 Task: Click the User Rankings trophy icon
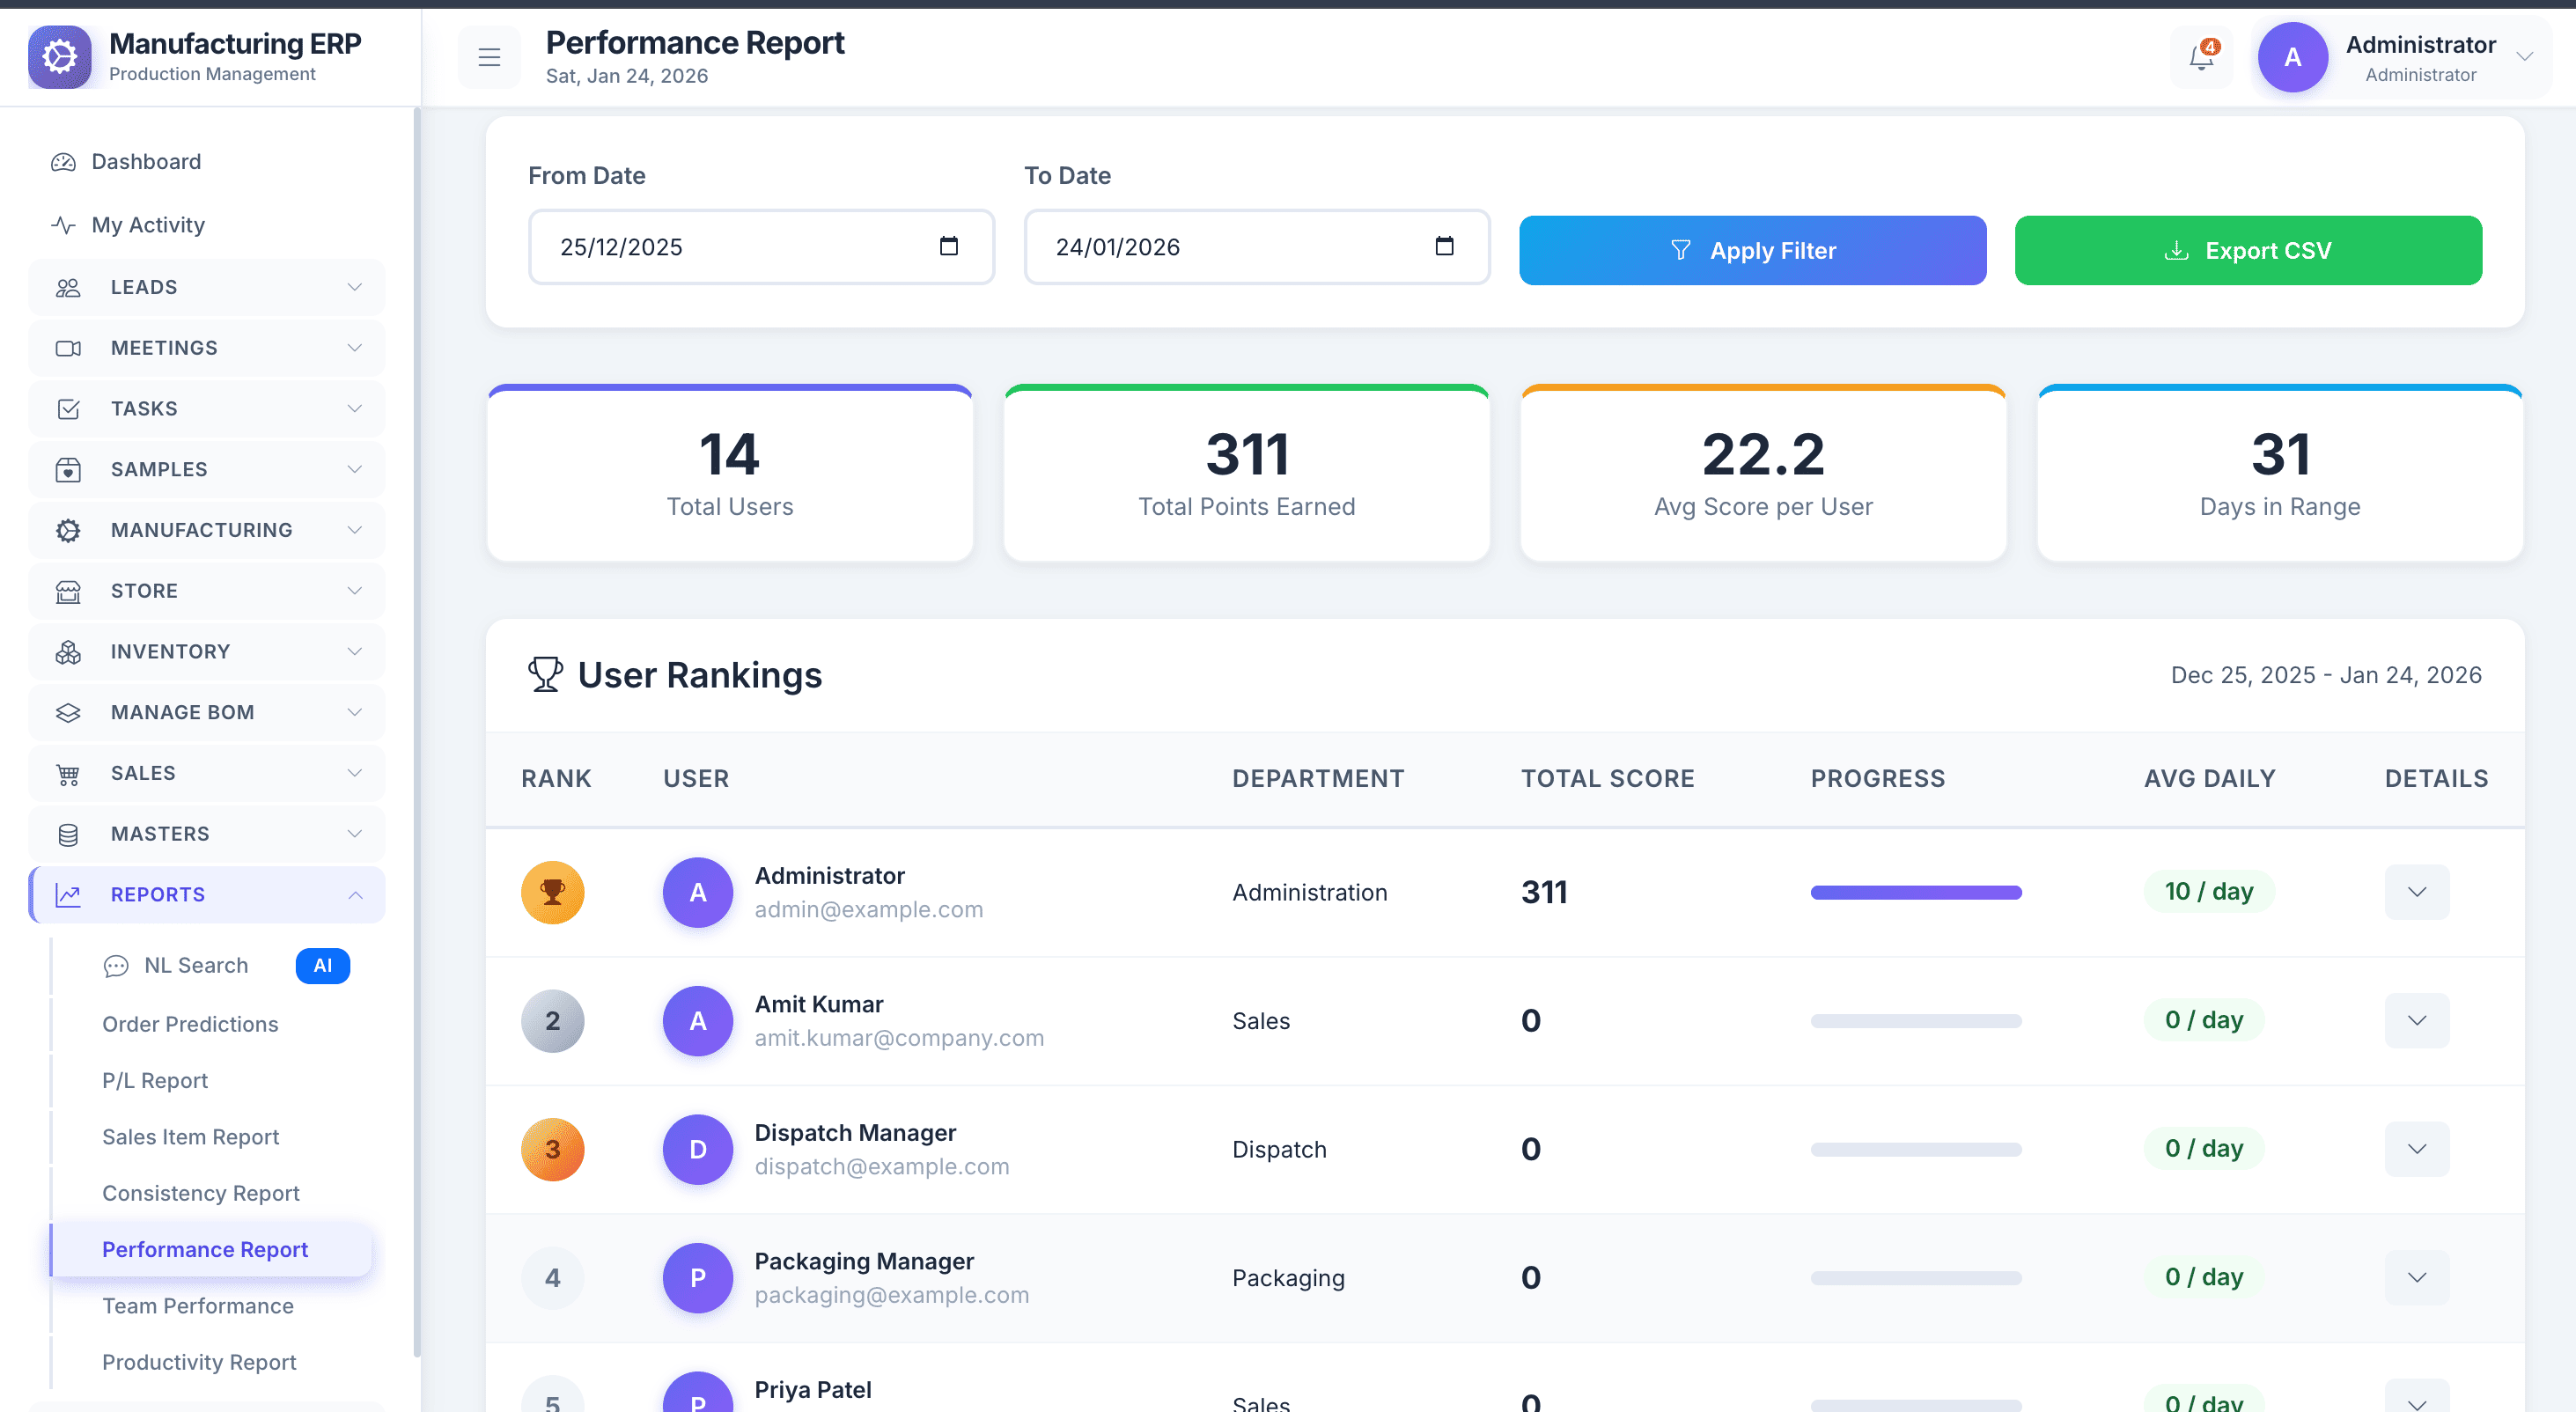coord(545,674)
